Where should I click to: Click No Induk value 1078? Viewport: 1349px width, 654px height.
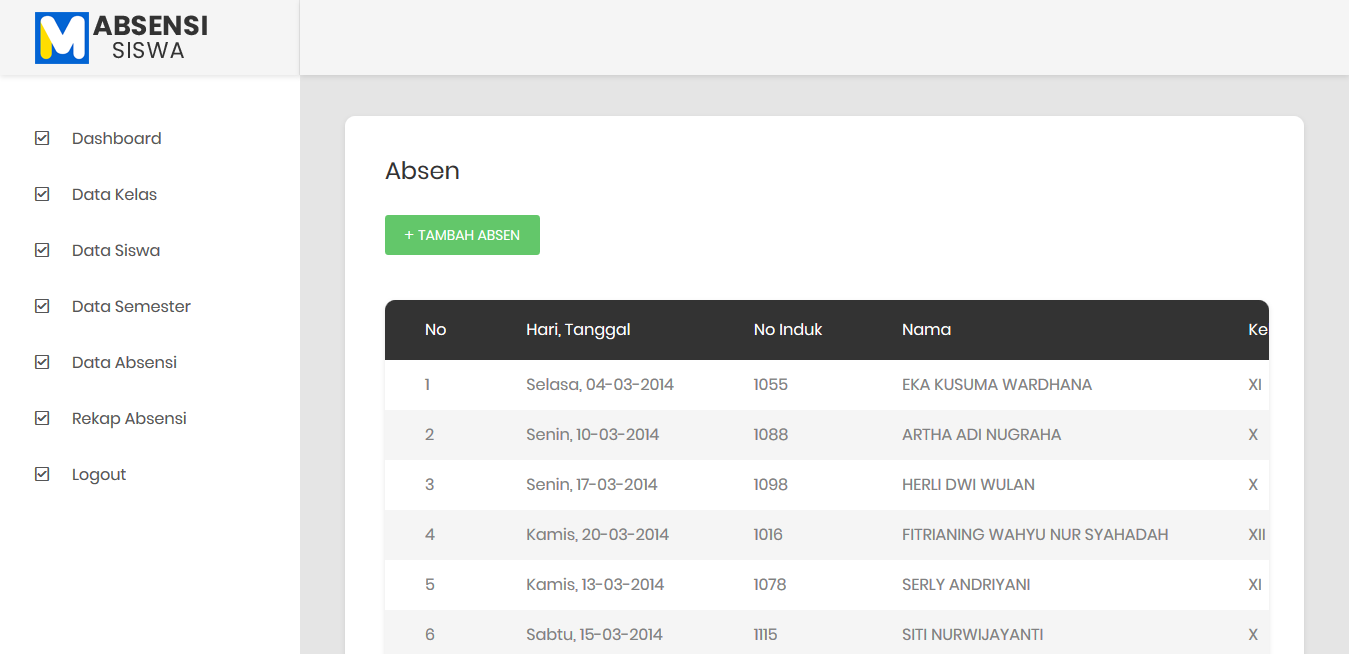[770, 585]
